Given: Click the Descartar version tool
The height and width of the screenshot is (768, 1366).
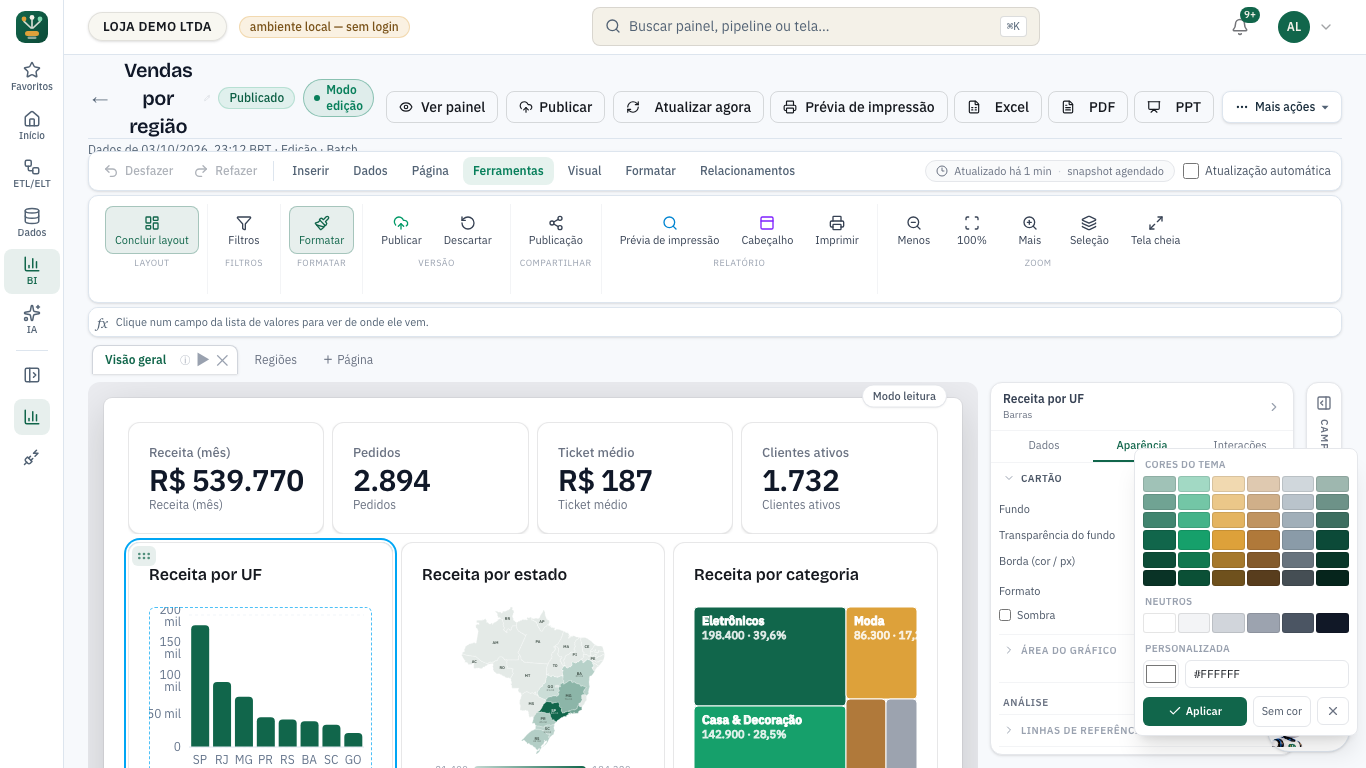Looking at the screenshot, I should [467, 230].
